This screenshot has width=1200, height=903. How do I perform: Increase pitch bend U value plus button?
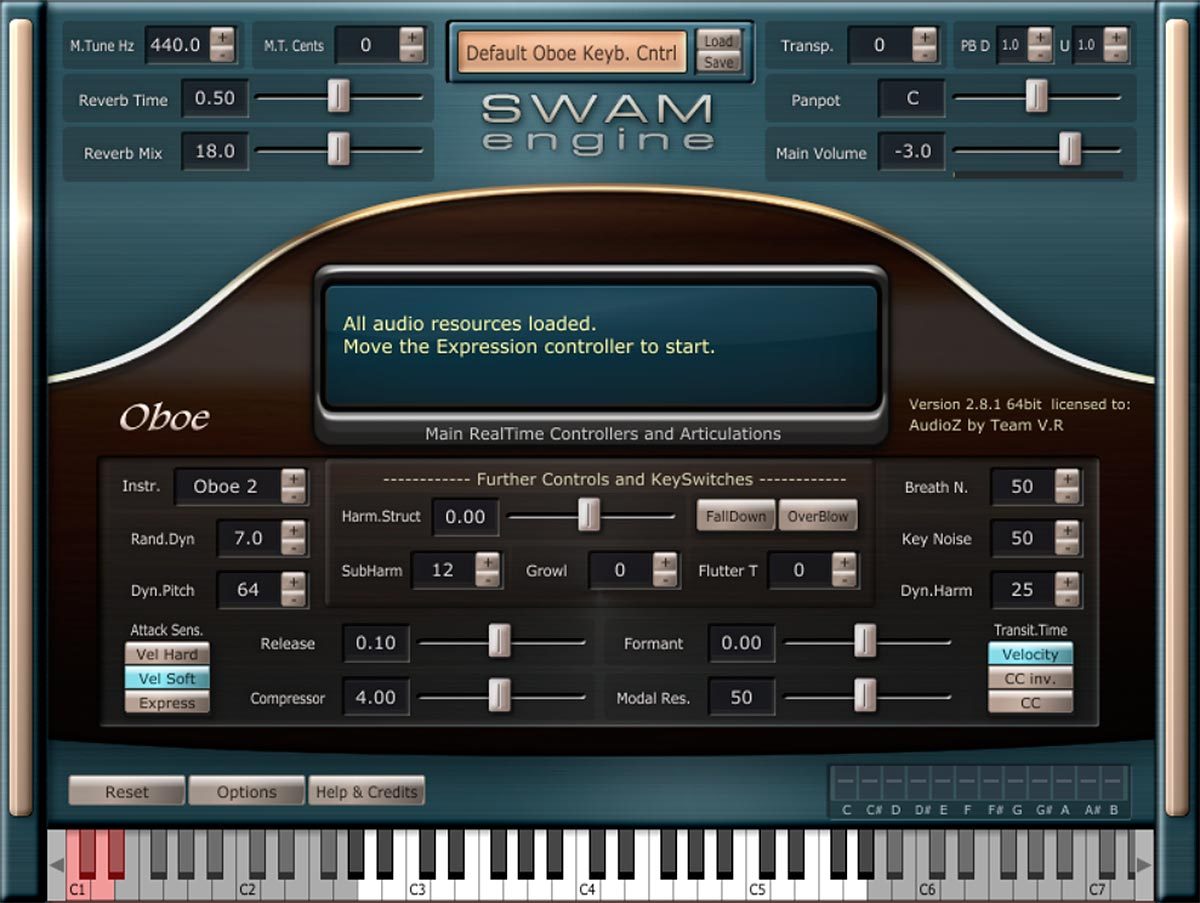click(1116, 36)
